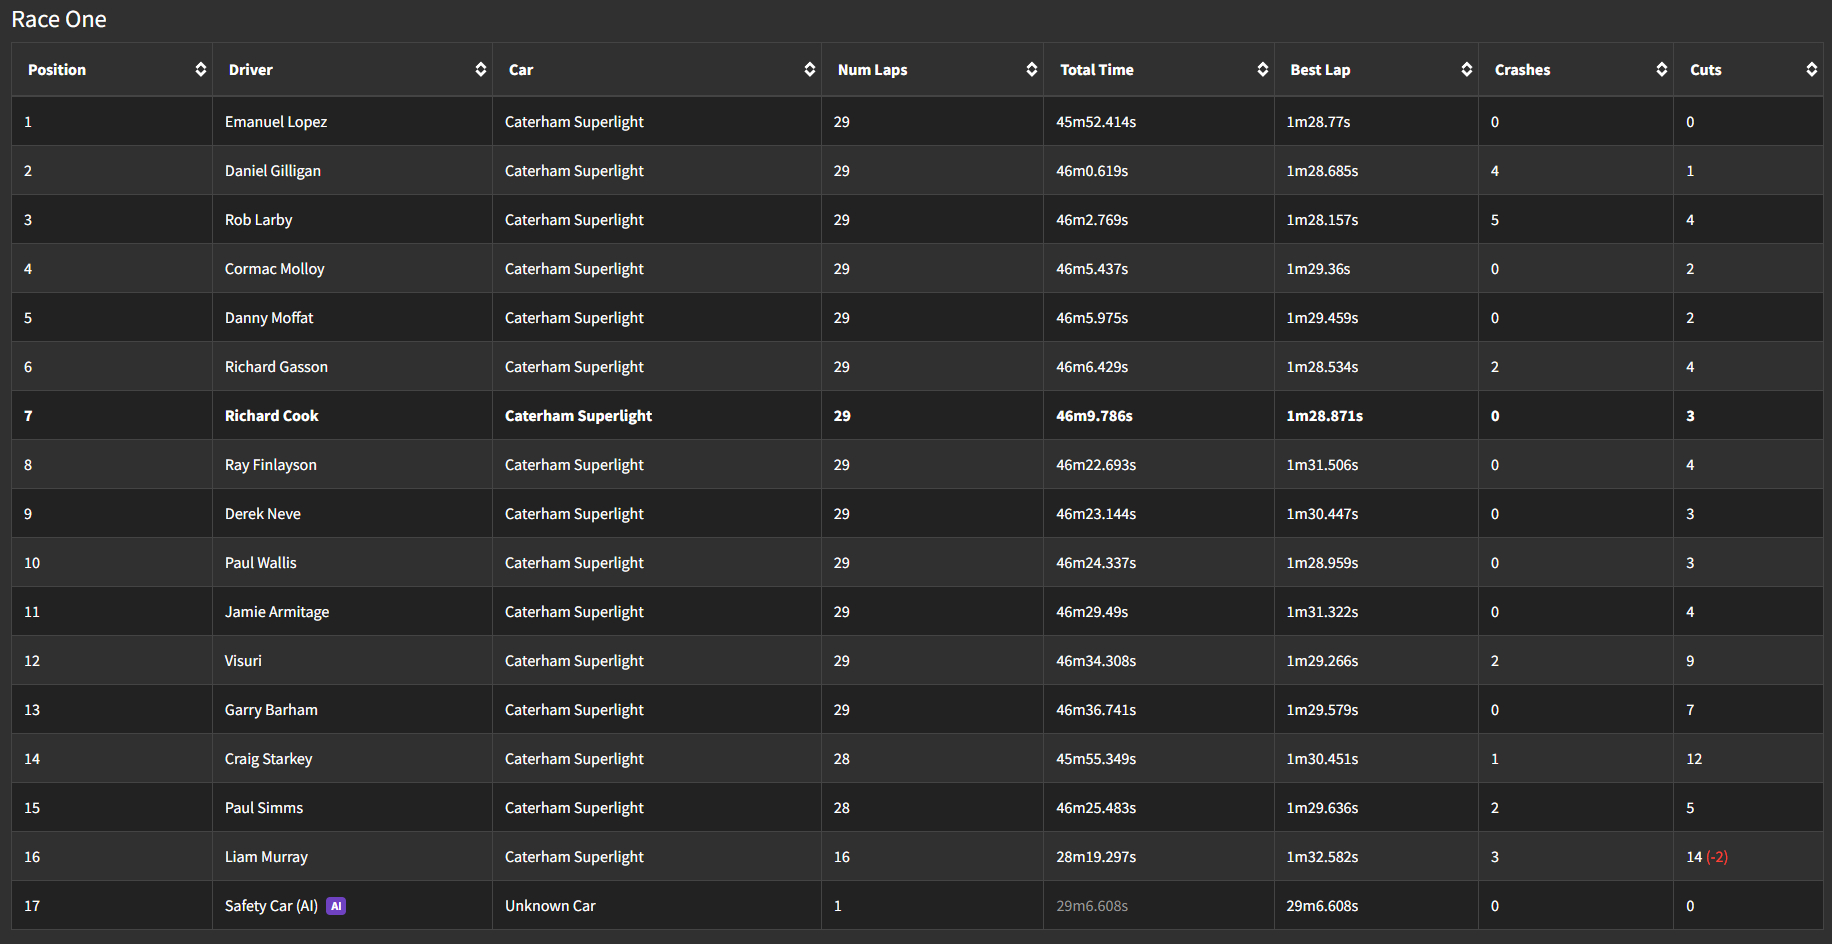The width and height of the screenshot is (1832, 944).
Task: Click cuts value 12 for Craig Starkey
Action: click(x=1694, y=759)
